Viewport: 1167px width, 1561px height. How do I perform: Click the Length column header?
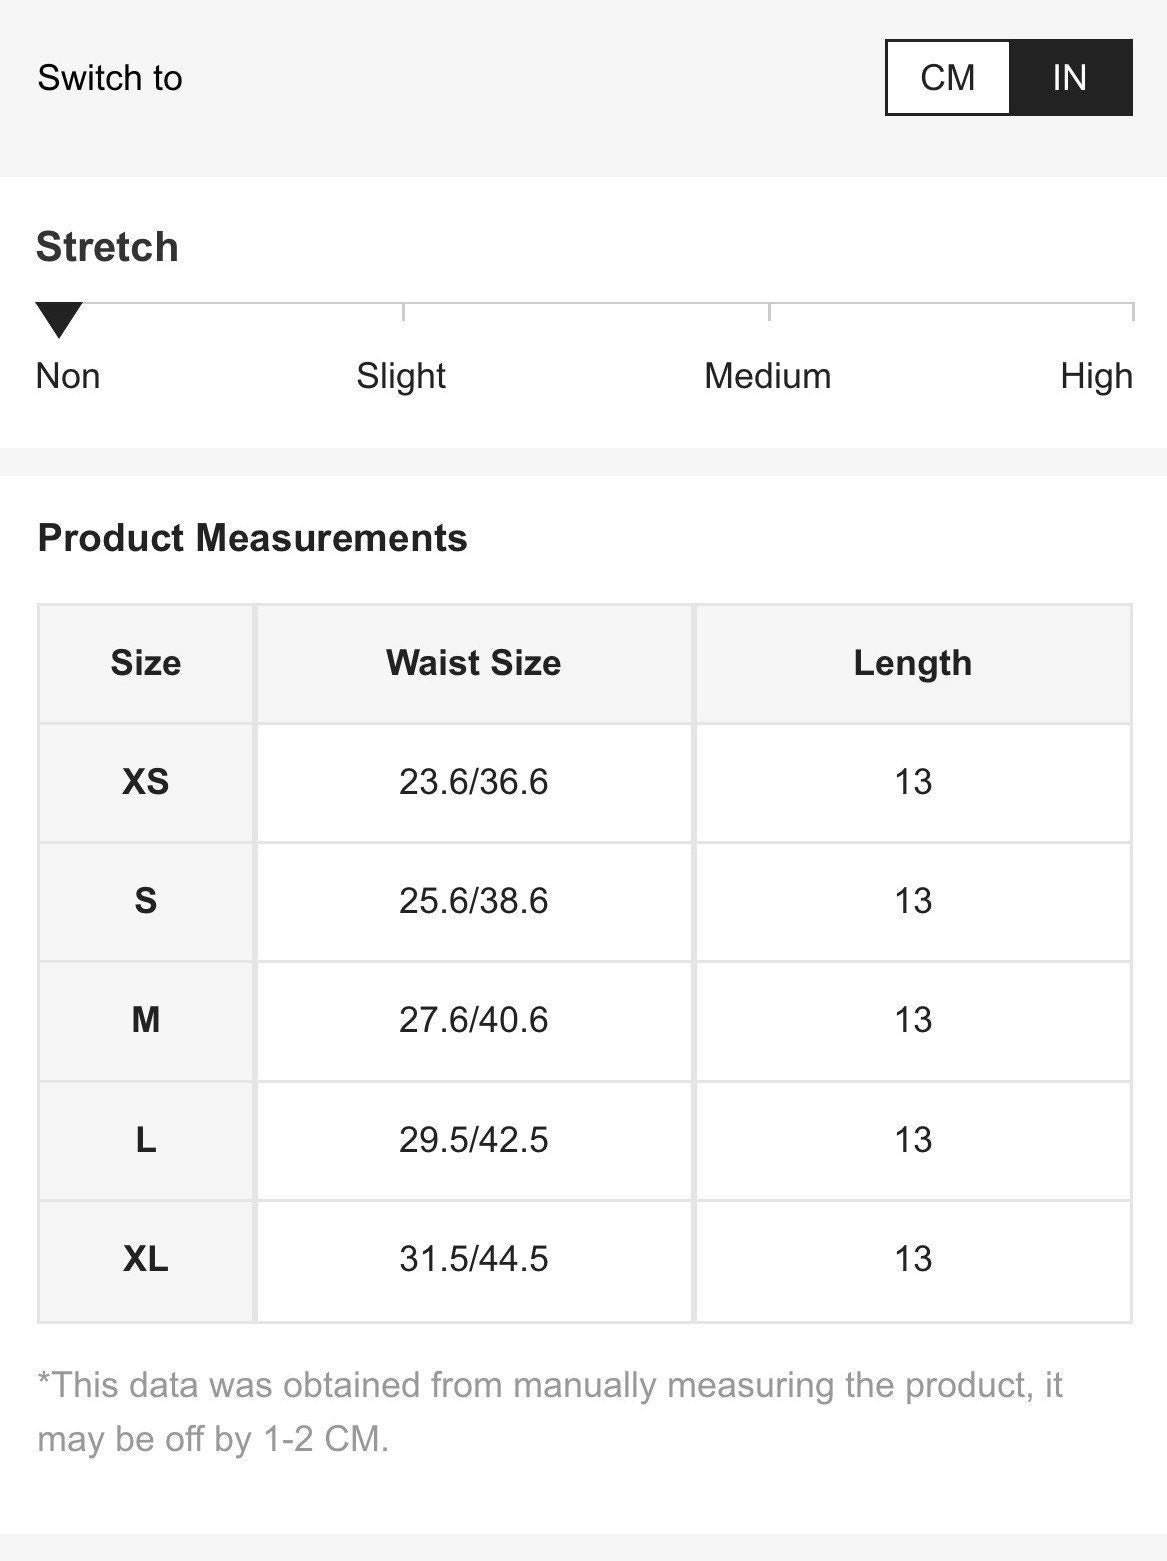pyautogui.click(x=913, y=663)
